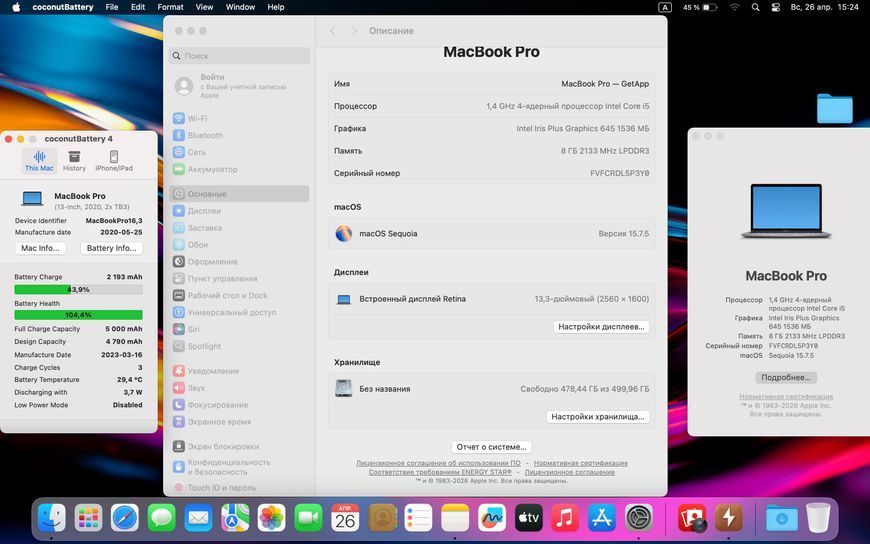This screenshot has height=544, width=870.
Task: Open Finder from the Dock
Action: [52, 518]
